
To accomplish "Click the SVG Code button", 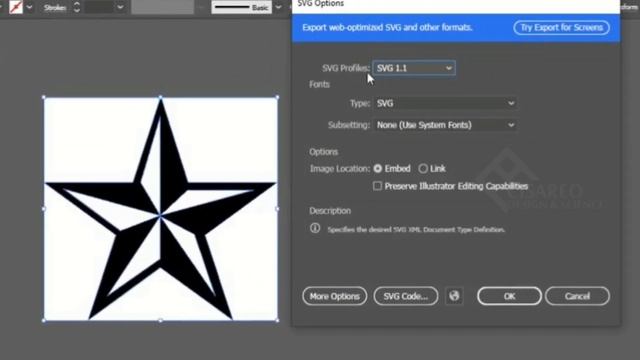I will tap(406, 296).
